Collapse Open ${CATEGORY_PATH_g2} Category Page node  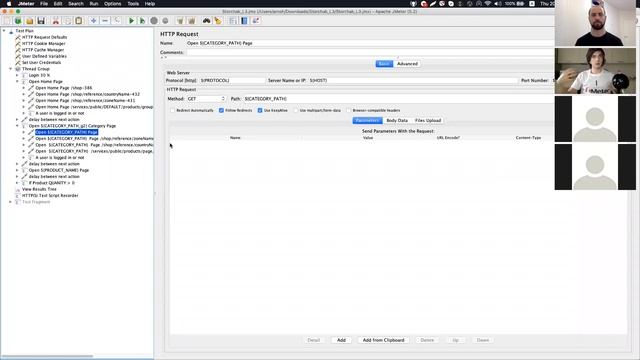(x=17, y=126)
